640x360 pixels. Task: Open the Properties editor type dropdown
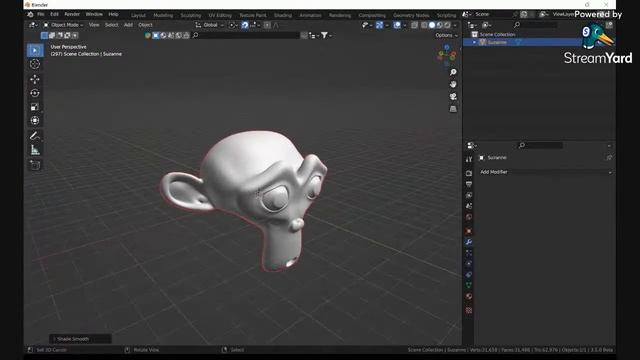(x=472, y=146)
